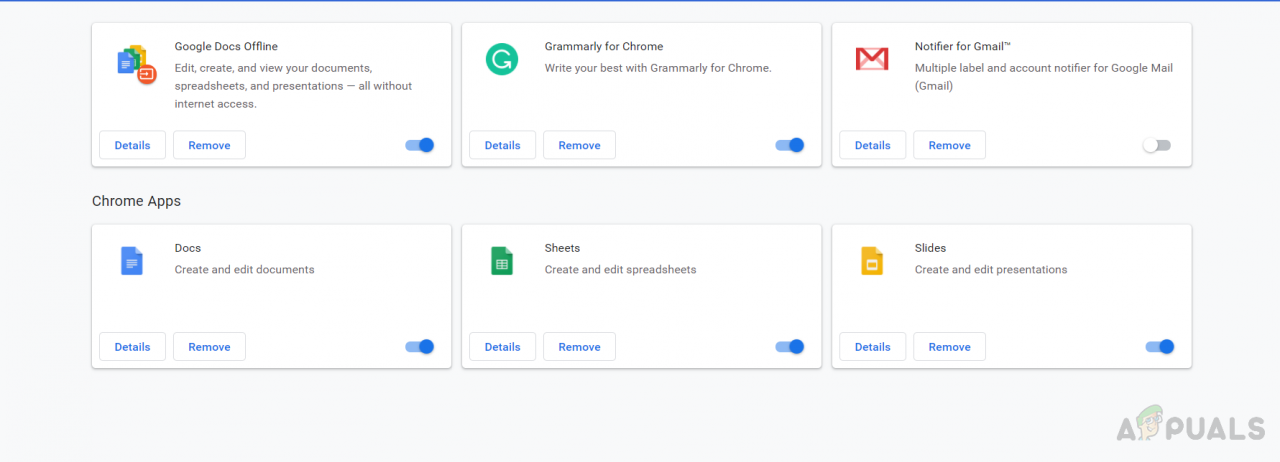Turn off the Slides app toggle

1159,347
